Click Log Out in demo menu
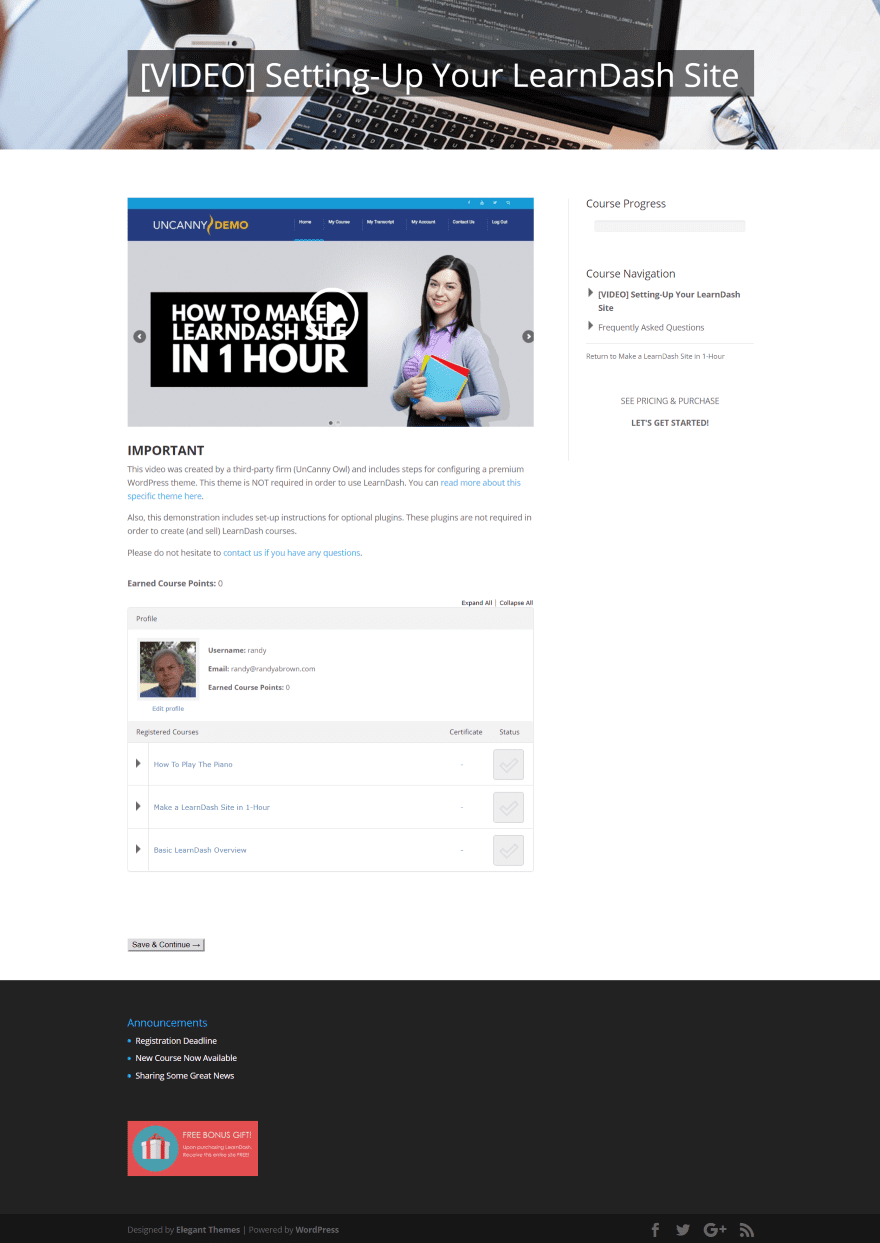This screenshot has height=1243, width=880. click(499, 221)
